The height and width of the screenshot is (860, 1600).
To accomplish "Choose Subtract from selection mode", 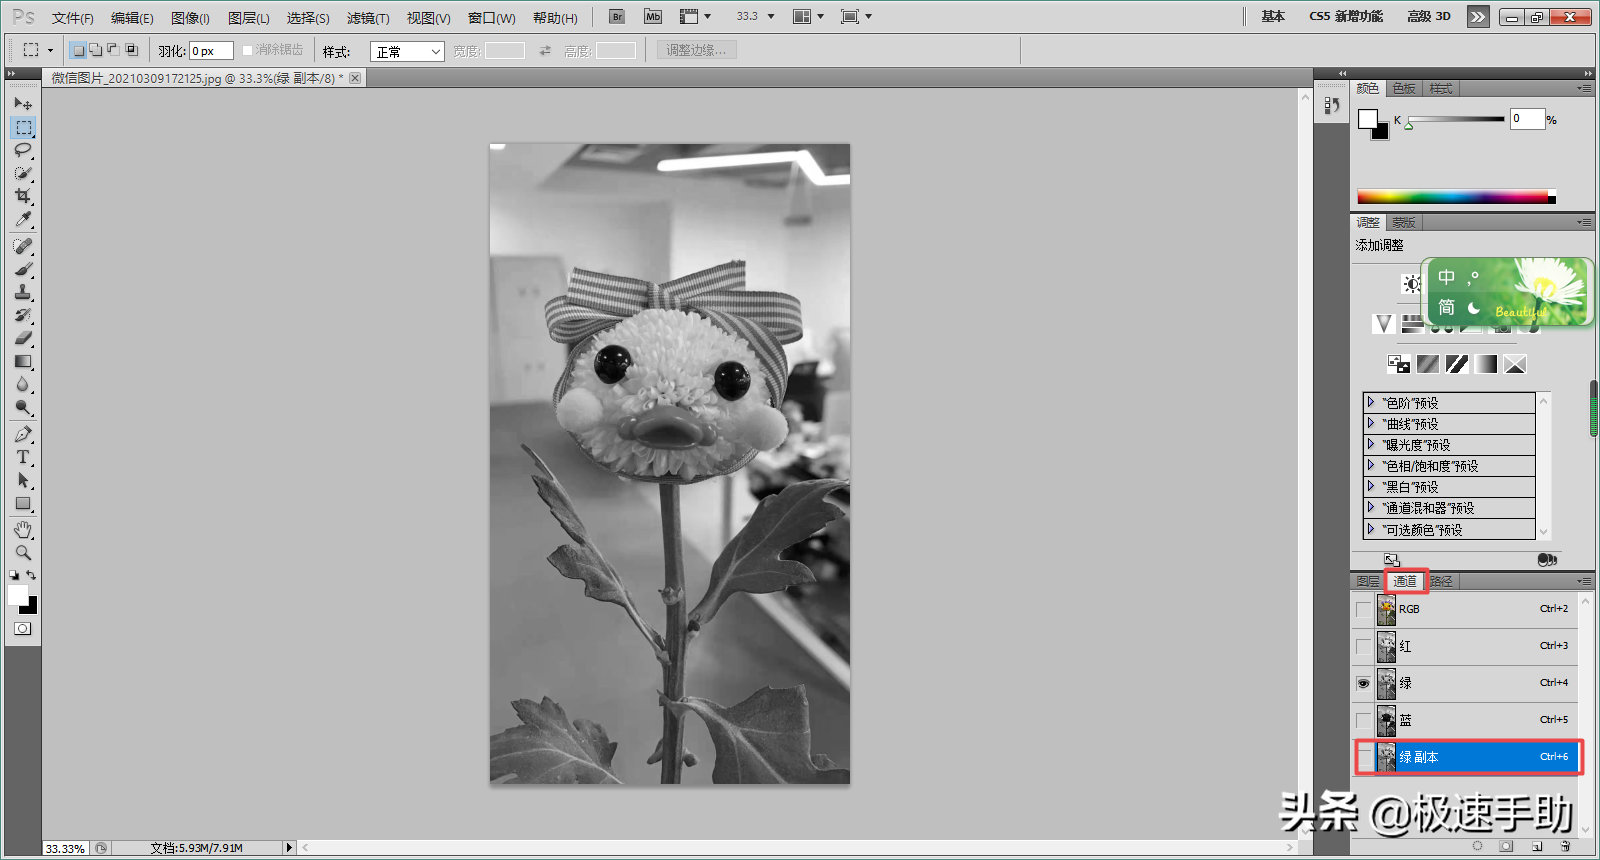I will click(113, 50).
